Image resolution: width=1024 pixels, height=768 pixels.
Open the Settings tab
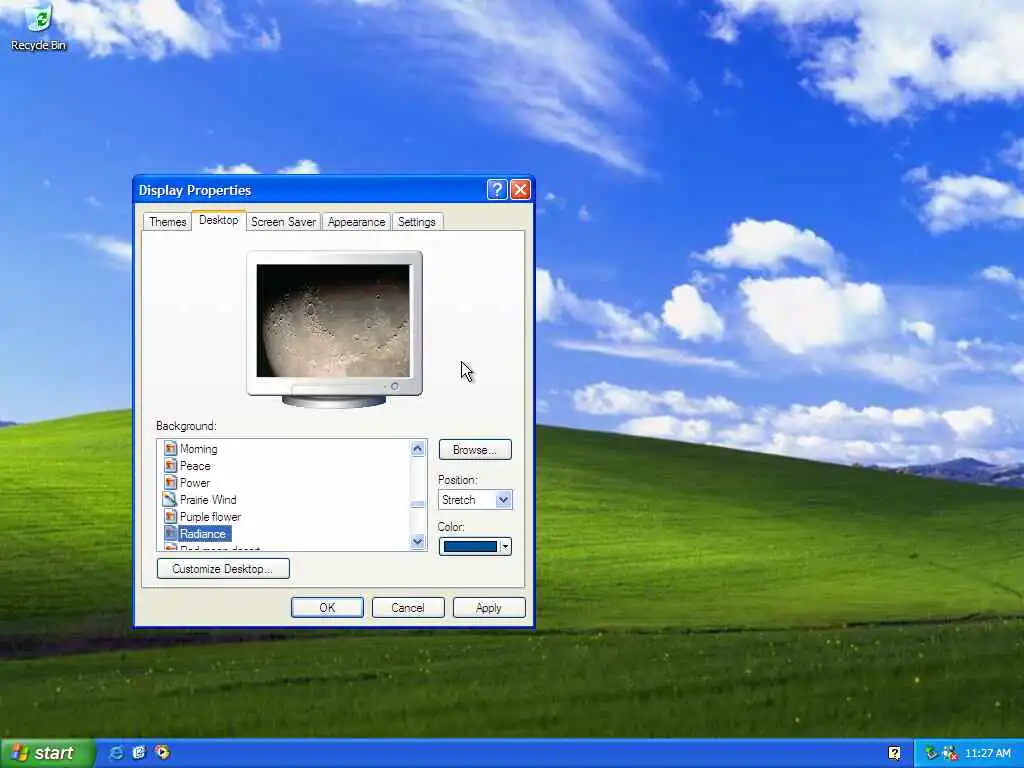pos(417,221)
